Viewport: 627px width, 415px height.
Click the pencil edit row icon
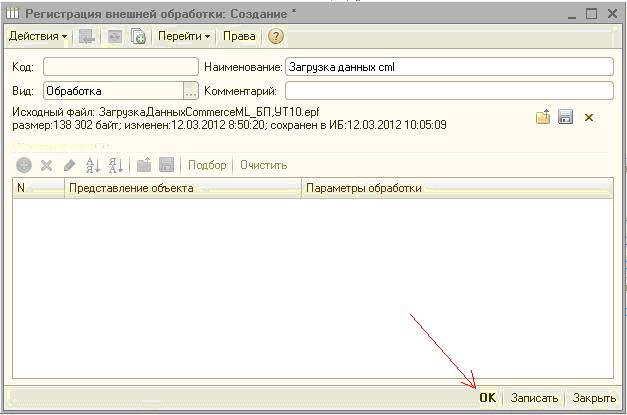click(x=69, y=165)
